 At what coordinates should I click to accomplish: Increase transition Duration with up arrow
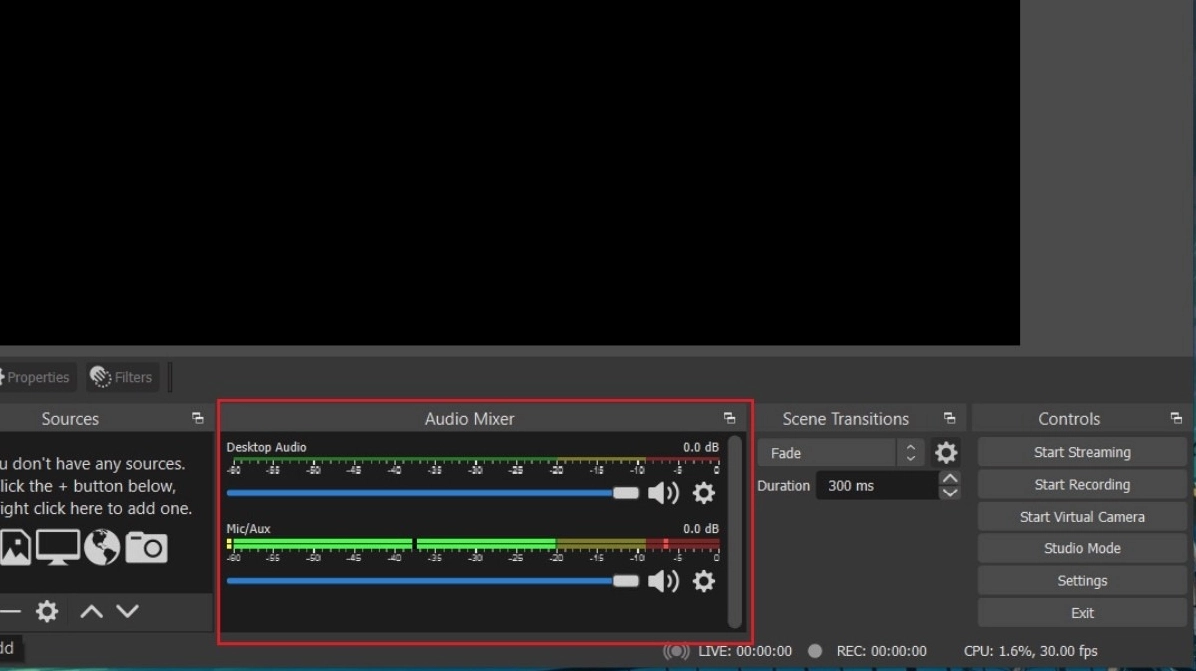(x=950, y=479)
